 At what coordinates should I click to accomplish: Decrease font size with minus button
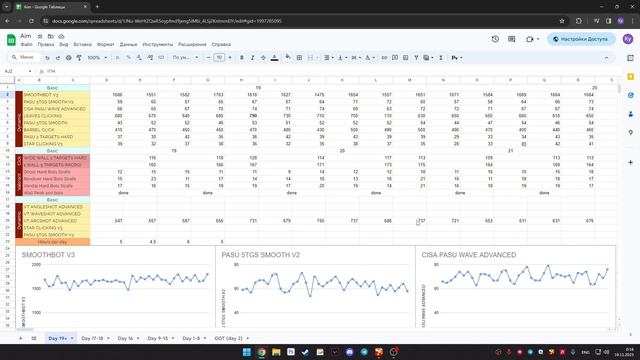coord(209,58)
